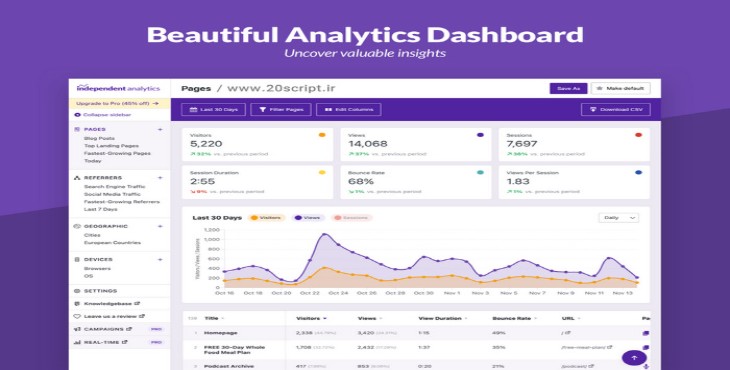The image size is (730, 370).
Task: Click the Collapse sidebar circle icon
Action: tap(77, 114)
